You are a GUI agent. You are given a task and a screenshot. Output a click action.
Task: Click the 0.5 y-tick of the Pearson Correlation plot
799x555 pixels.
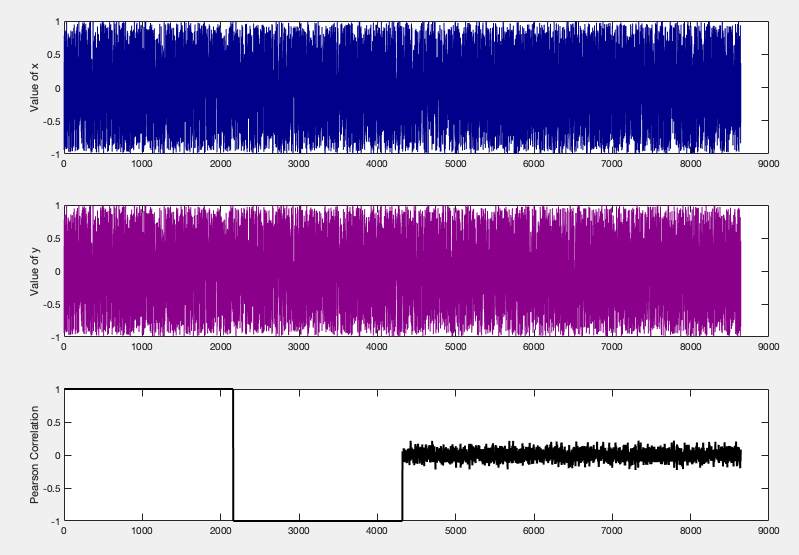pyautogui.click(x=54, y=422)
